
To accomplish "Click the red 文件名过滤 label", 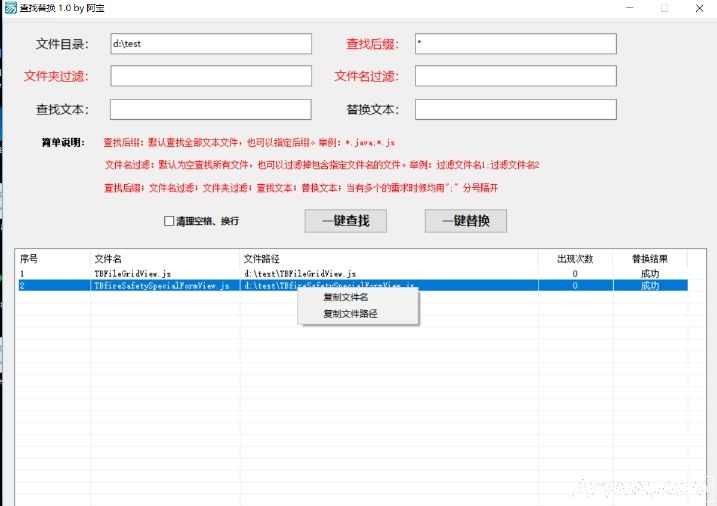I will pyautogui.click(x=366, y=76).
